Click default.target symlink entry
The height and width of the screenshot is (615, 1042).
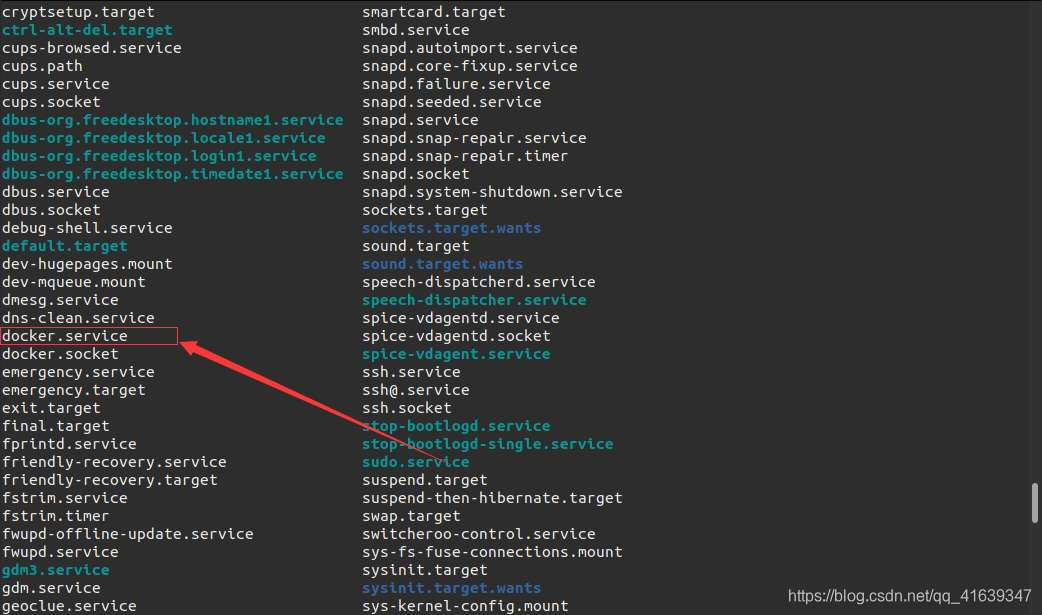64,245
